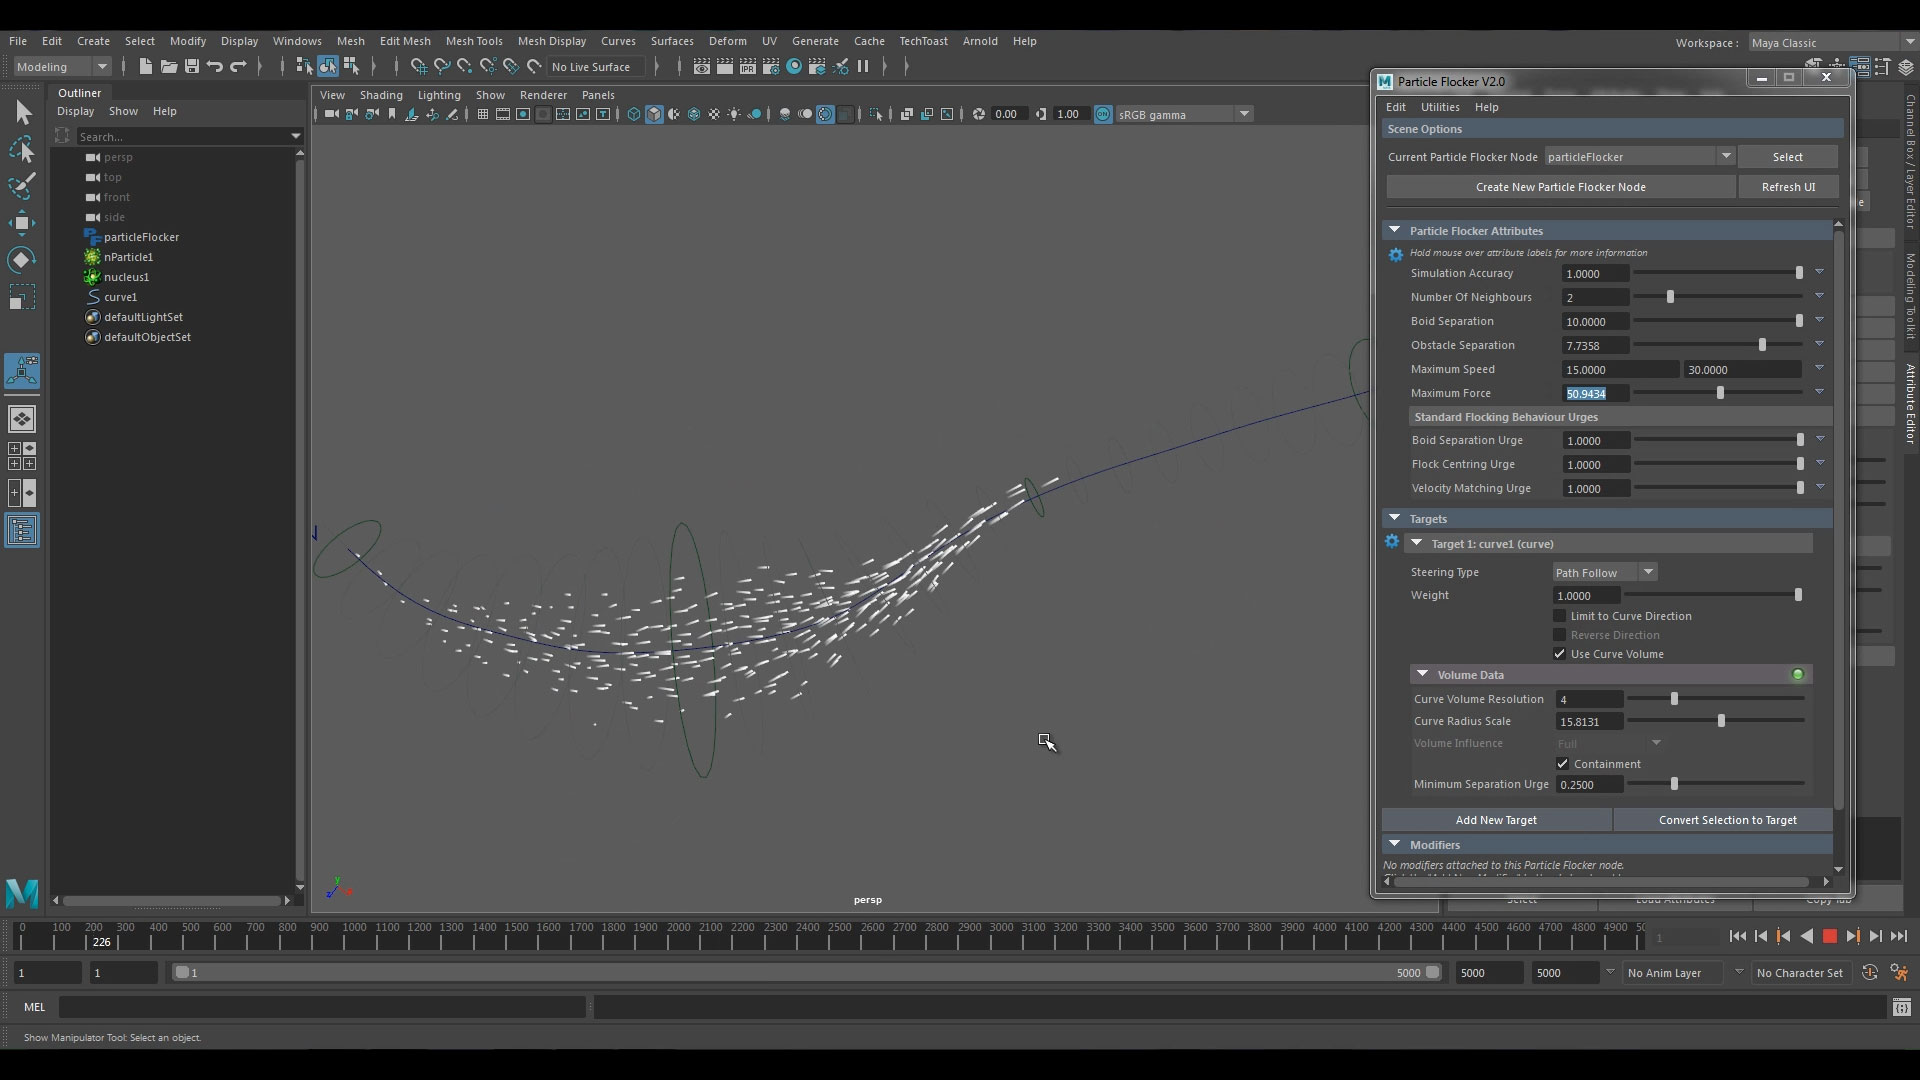Open the Steering Type Path Follow dropdown

coord(1604,572)
